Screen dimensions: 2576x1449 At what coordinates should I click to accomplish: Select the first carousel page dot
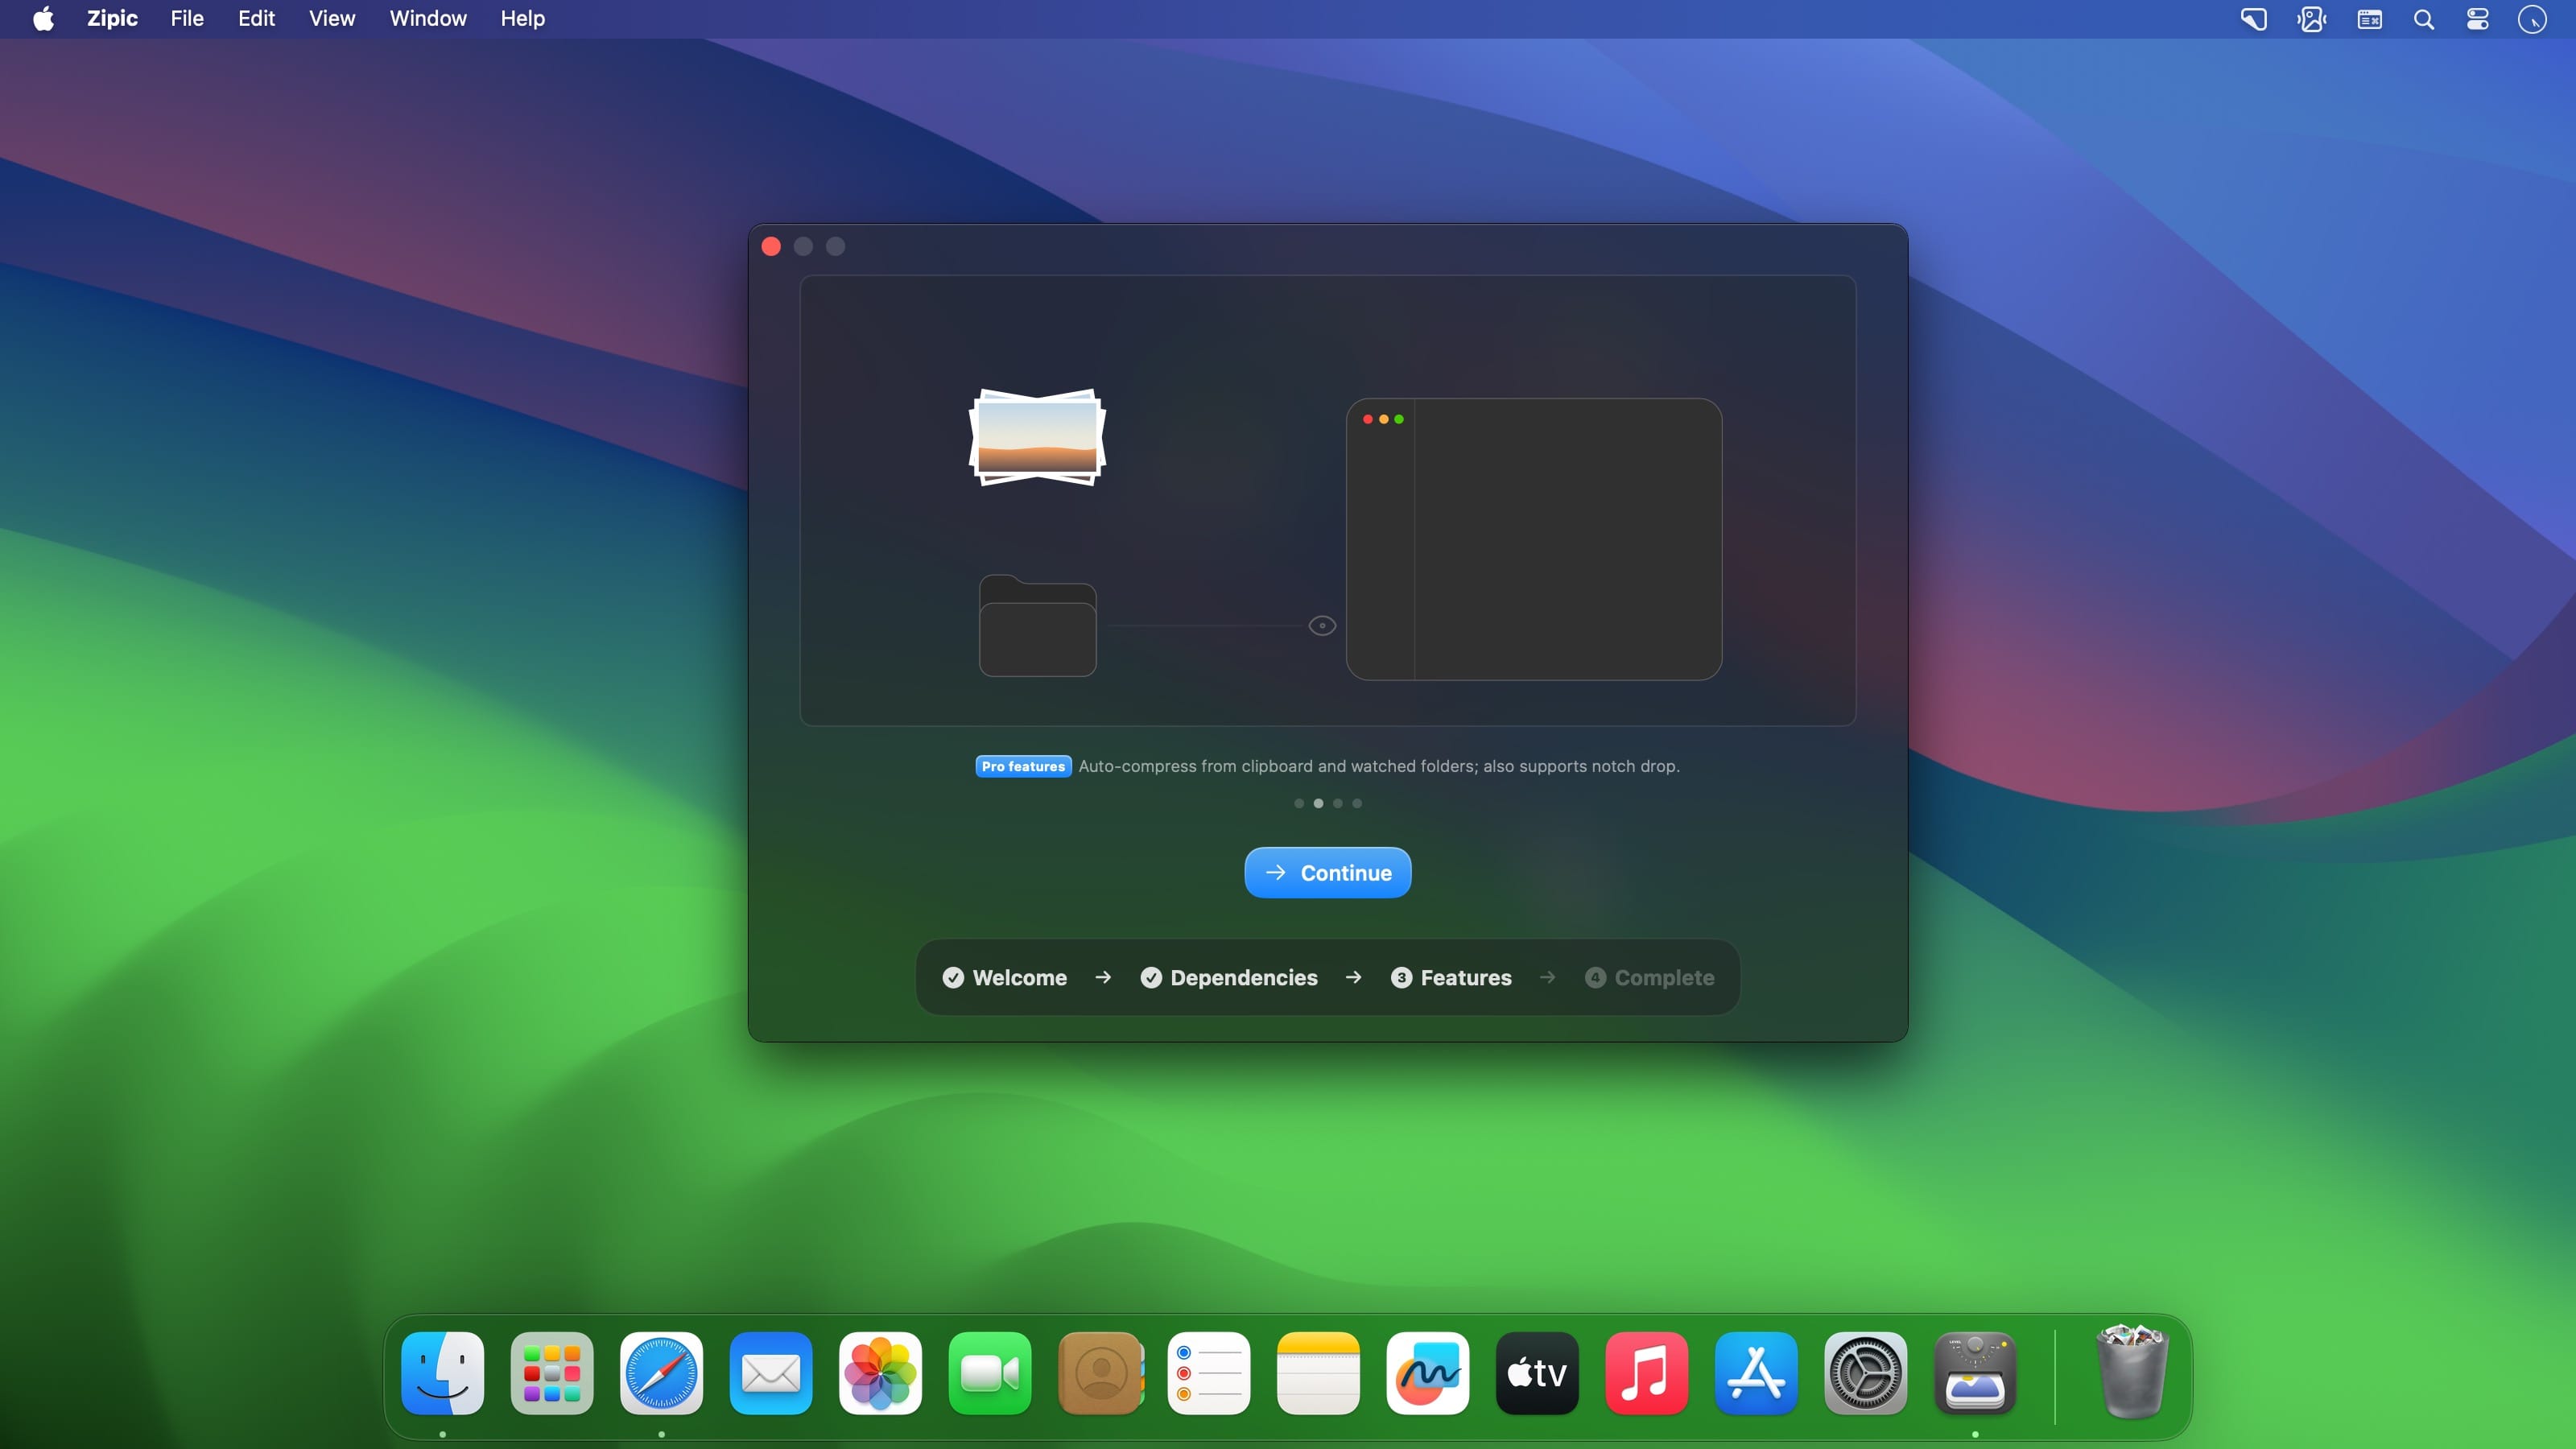tap(1298, 803)
